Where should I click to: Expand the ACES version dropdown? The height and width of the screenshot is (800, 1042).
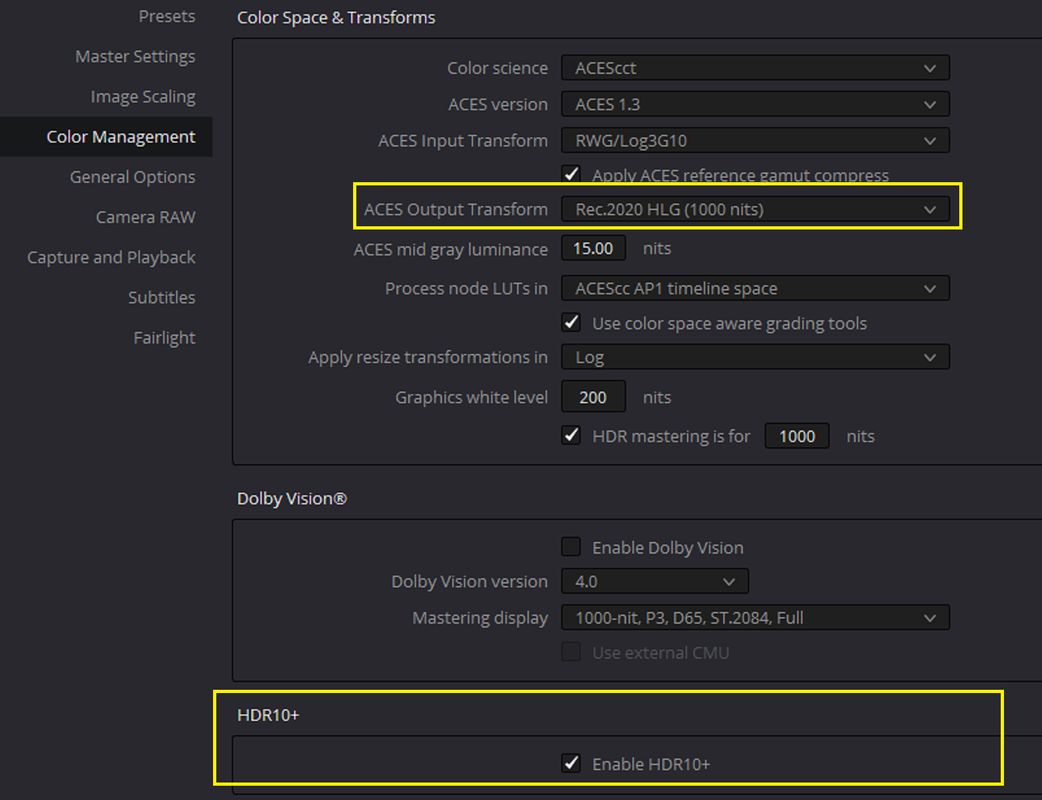755,104
